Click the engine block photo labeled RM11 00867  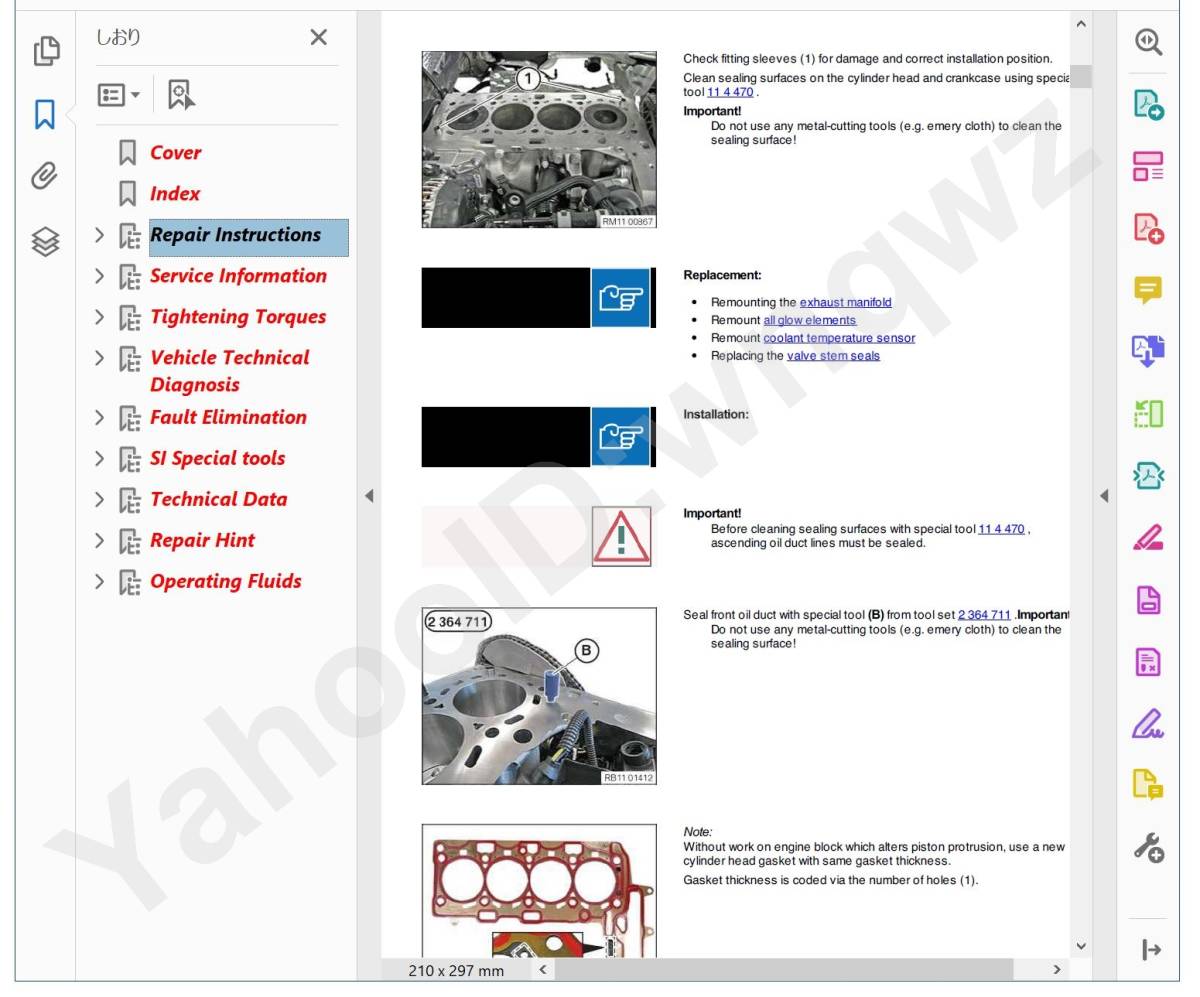(539, 140)
